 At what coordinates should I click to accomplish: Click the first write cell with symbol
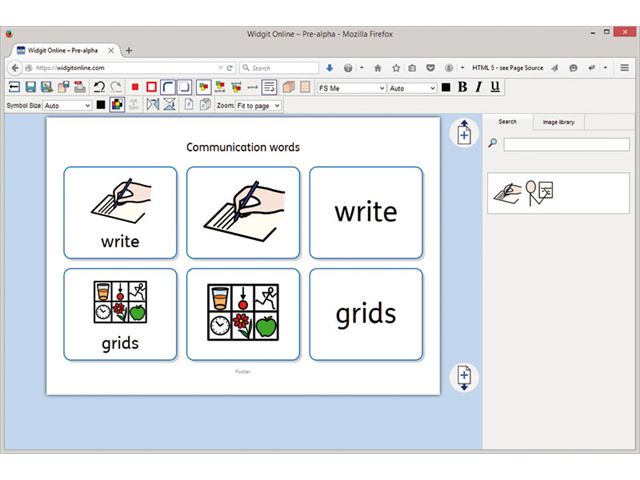click(120, 213)
